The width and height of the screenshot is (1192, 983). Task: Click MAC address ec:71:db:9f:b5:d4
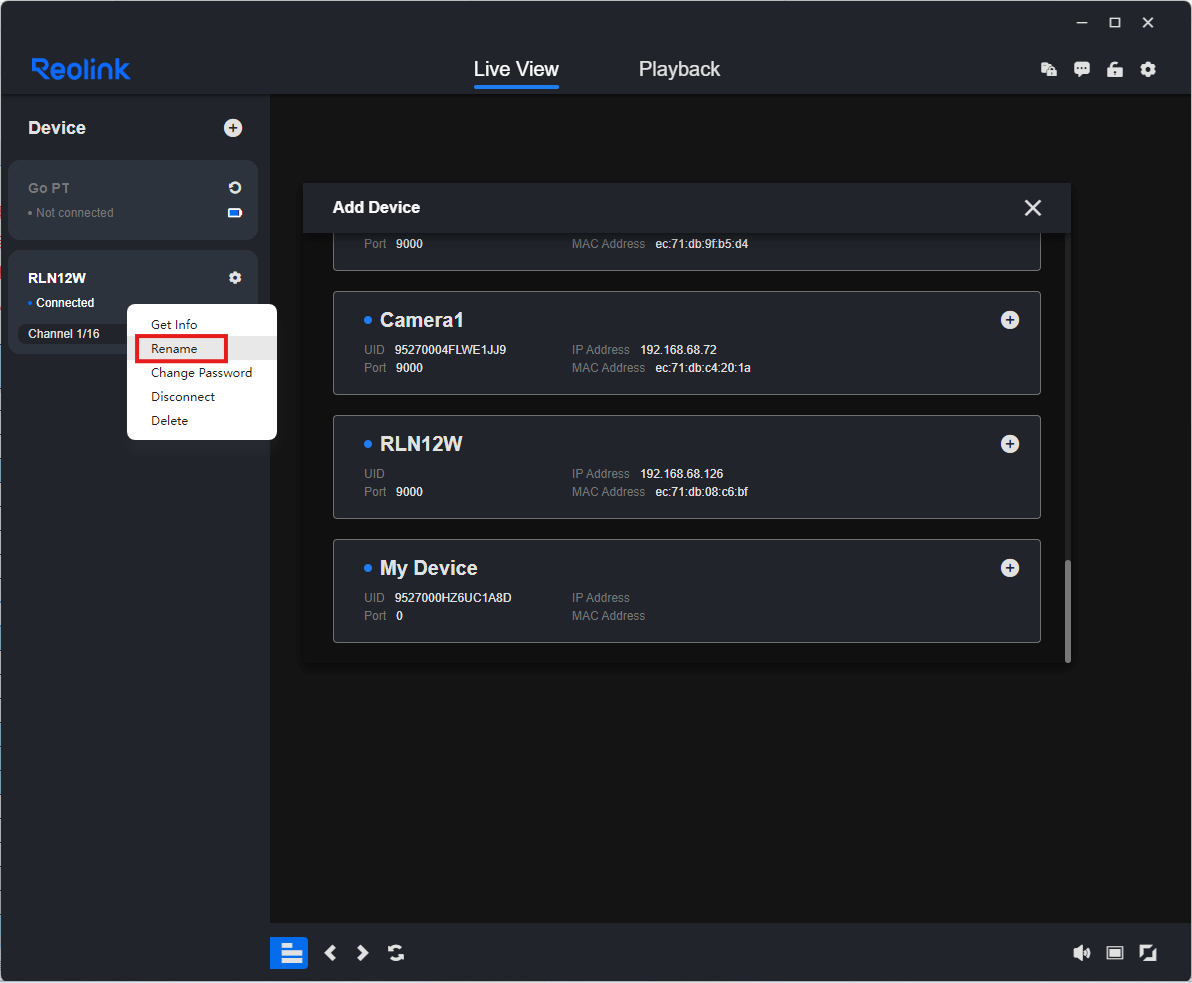pos(702,244)
